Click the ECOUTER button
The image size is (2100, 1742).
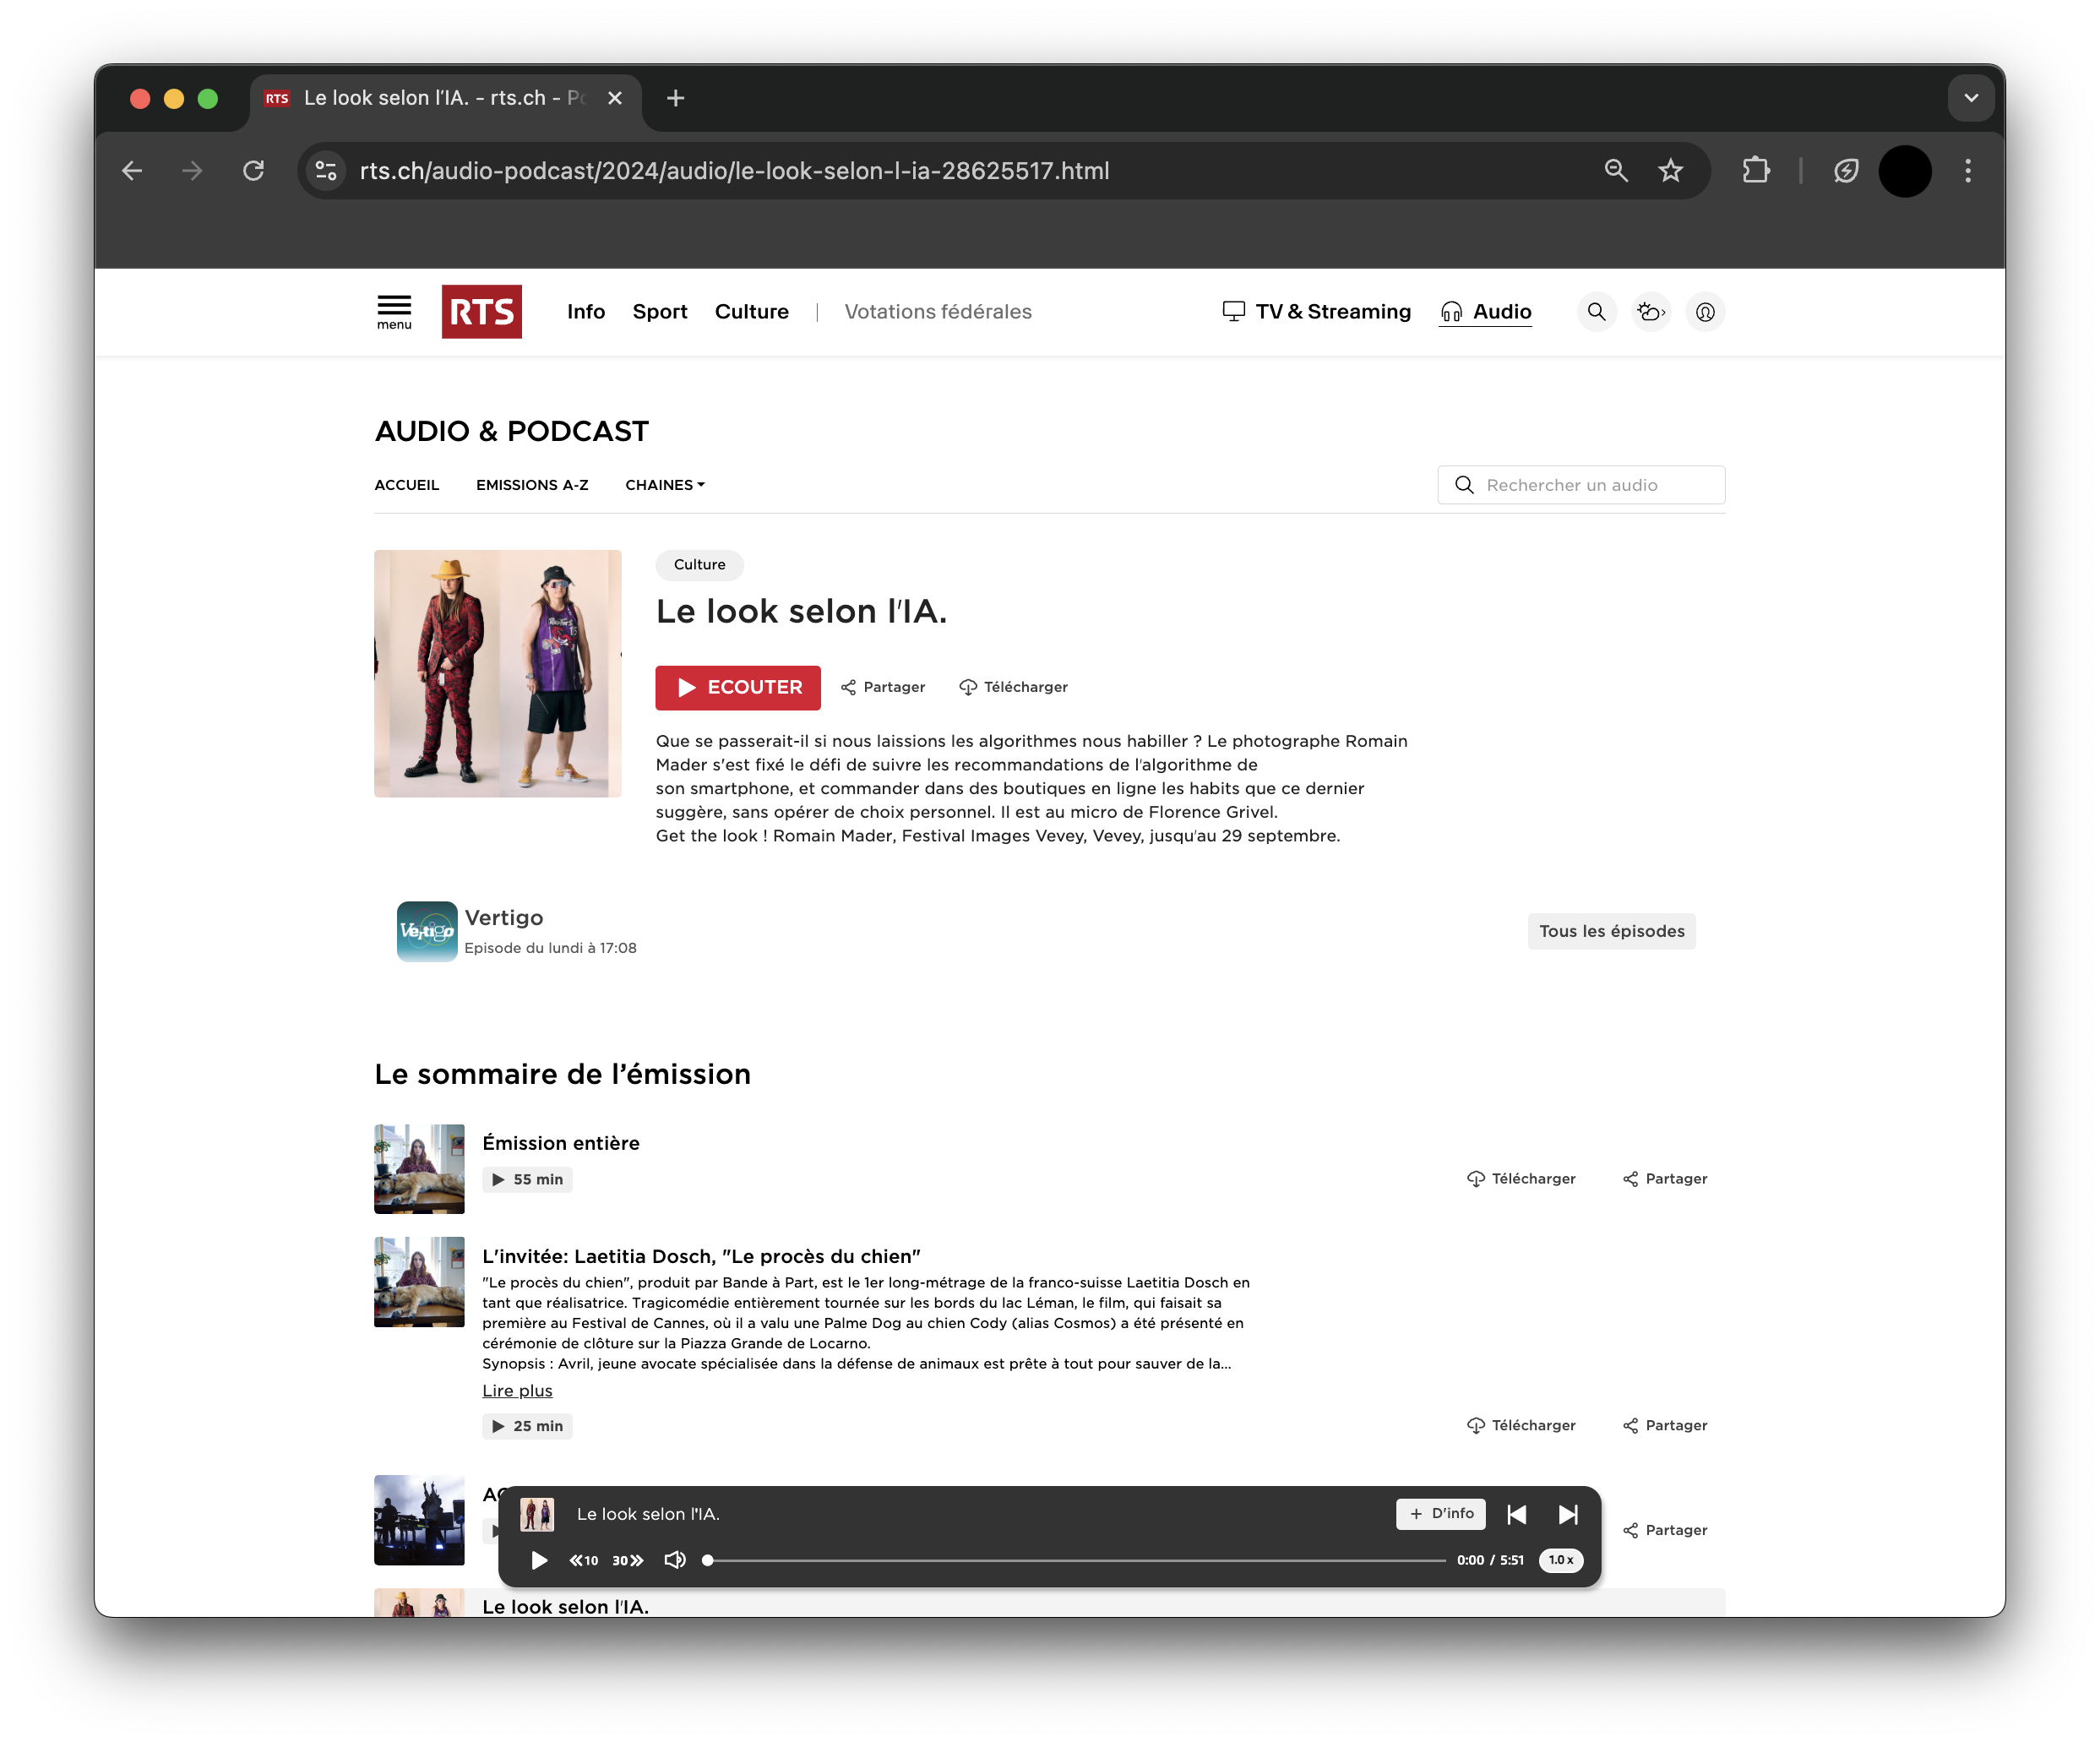pyautogui.click(x=738, y=687)
